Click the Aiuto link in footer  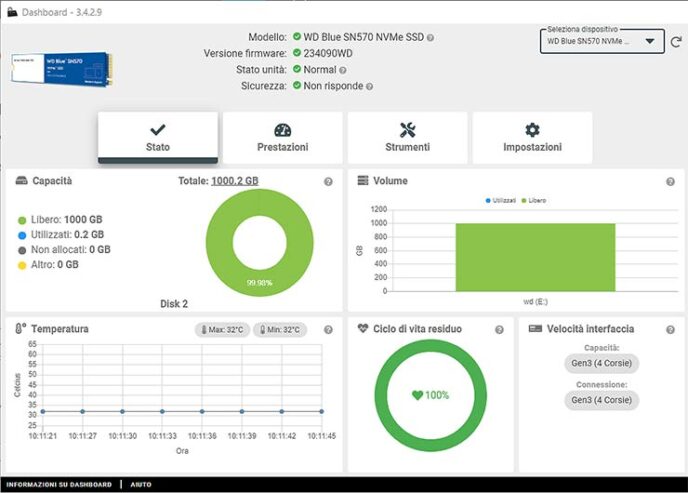(x=141, y=484)
